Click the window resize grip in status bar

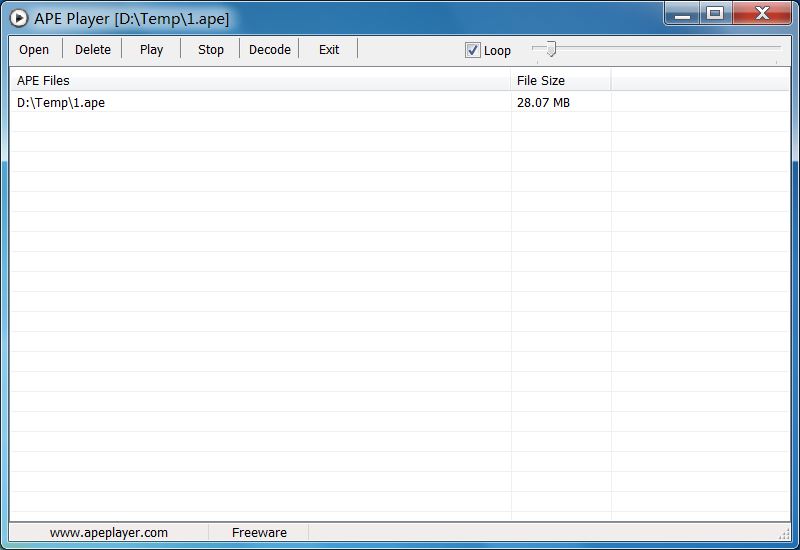coord(784,534)
